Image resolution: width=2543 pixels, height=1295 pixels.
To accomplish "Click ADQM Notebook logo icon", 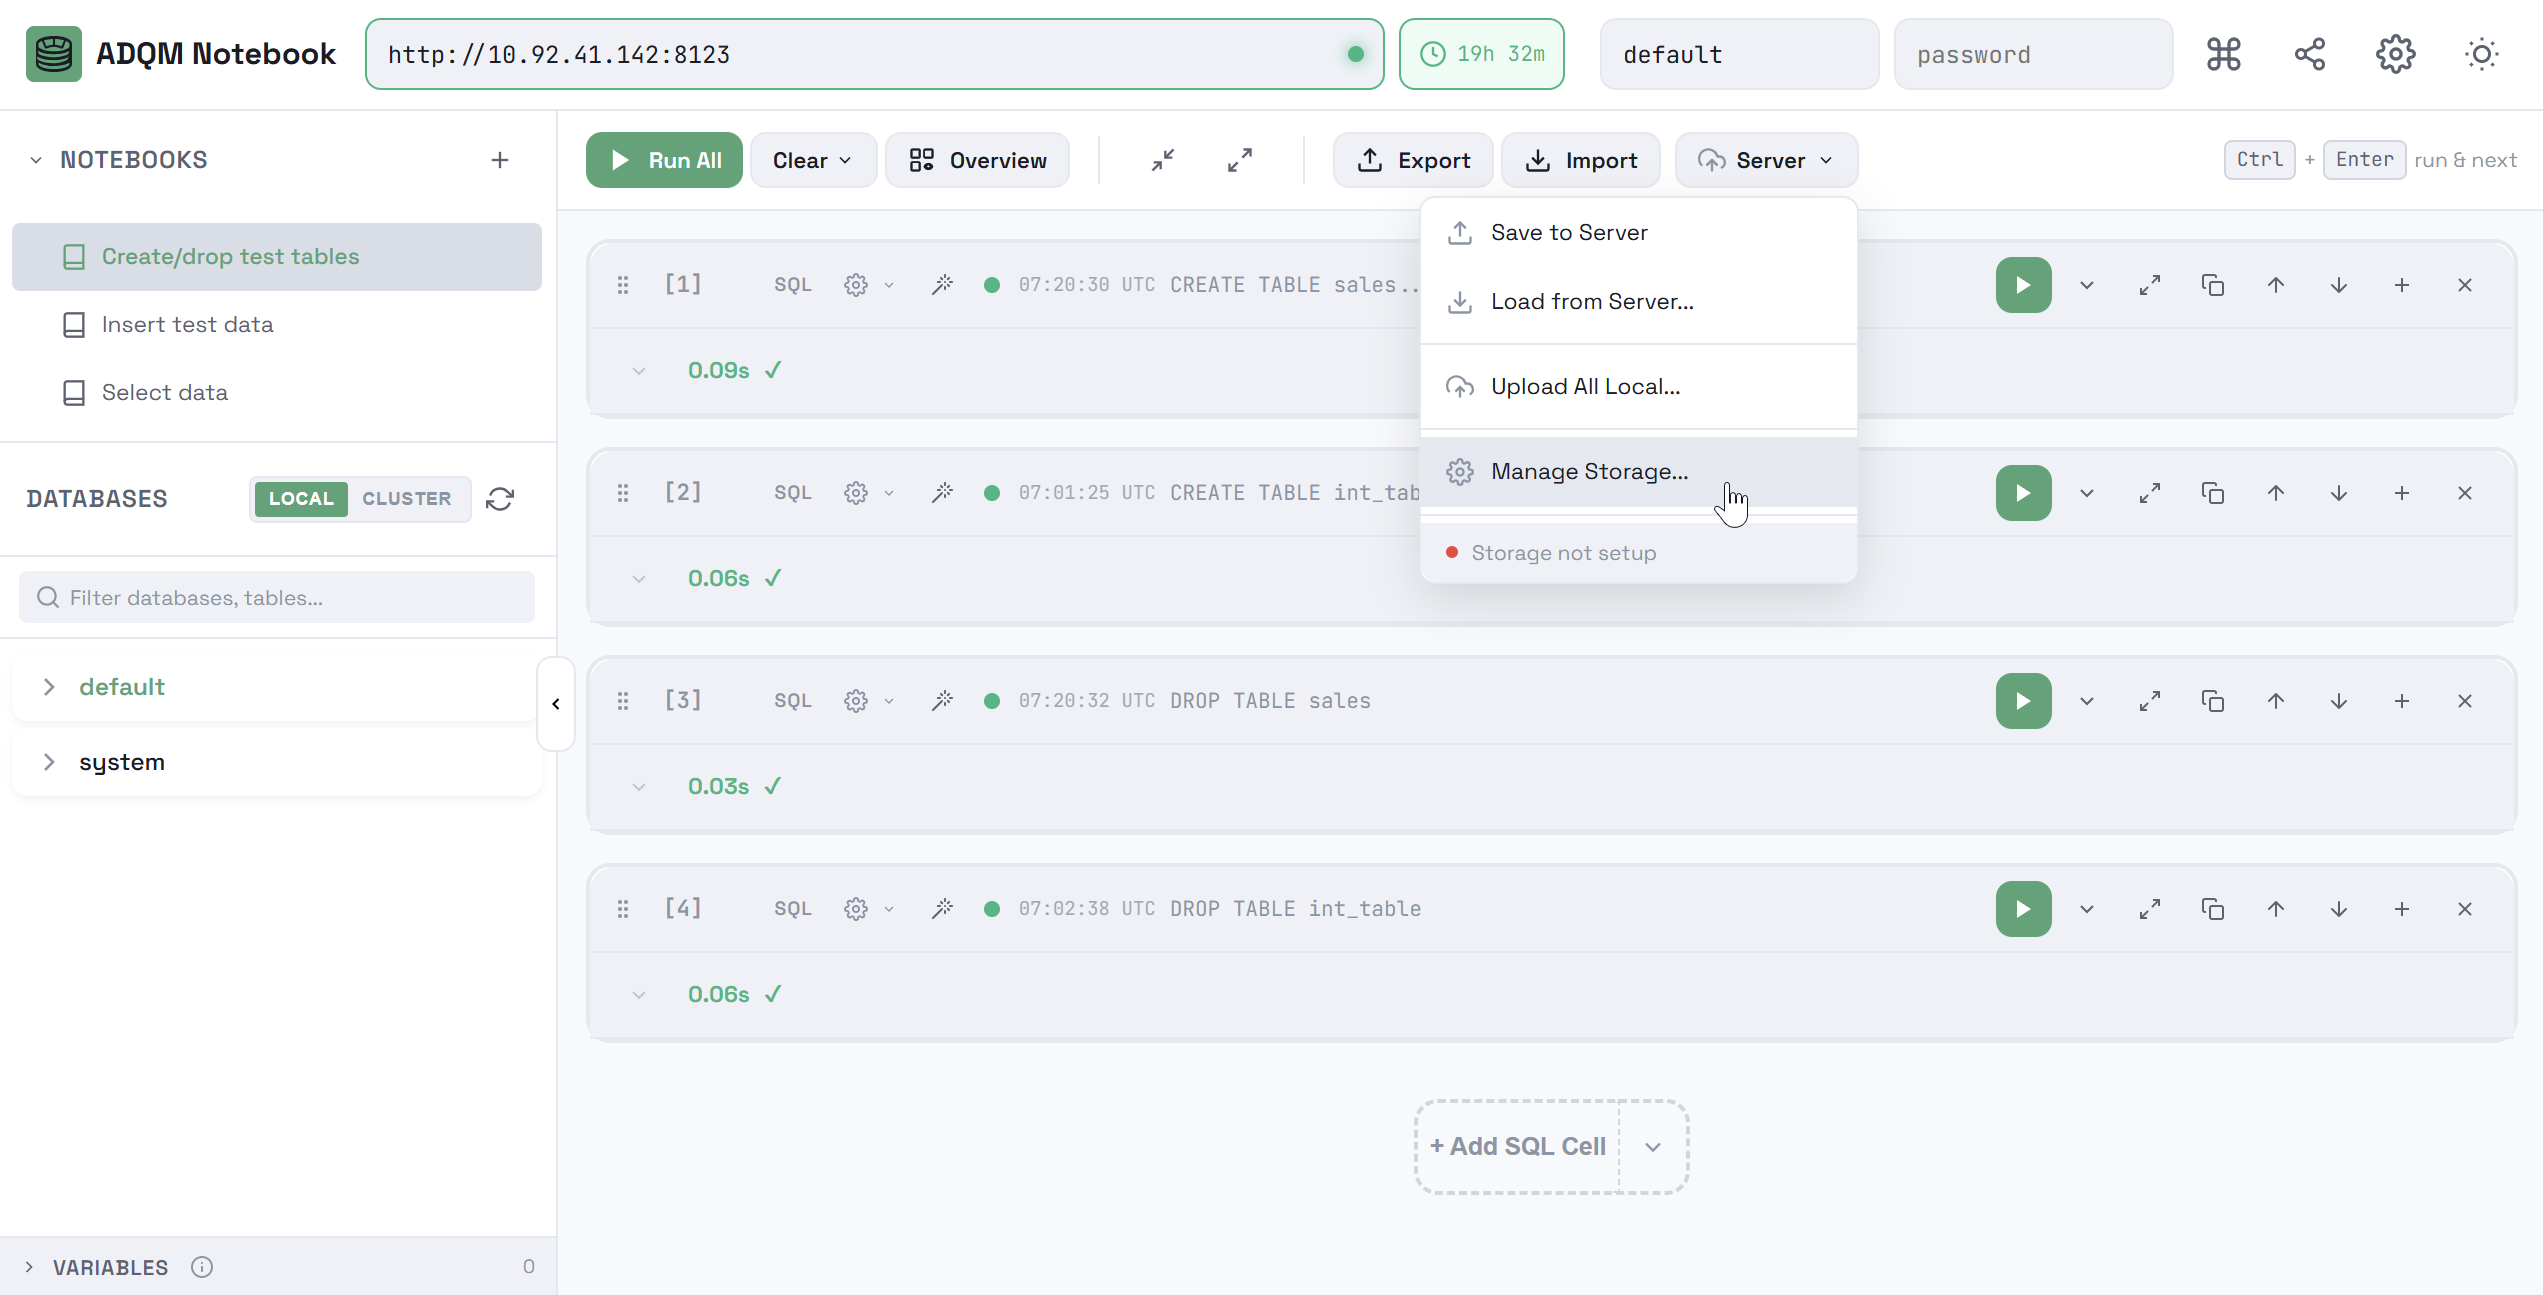I will (x=54, y=54).
